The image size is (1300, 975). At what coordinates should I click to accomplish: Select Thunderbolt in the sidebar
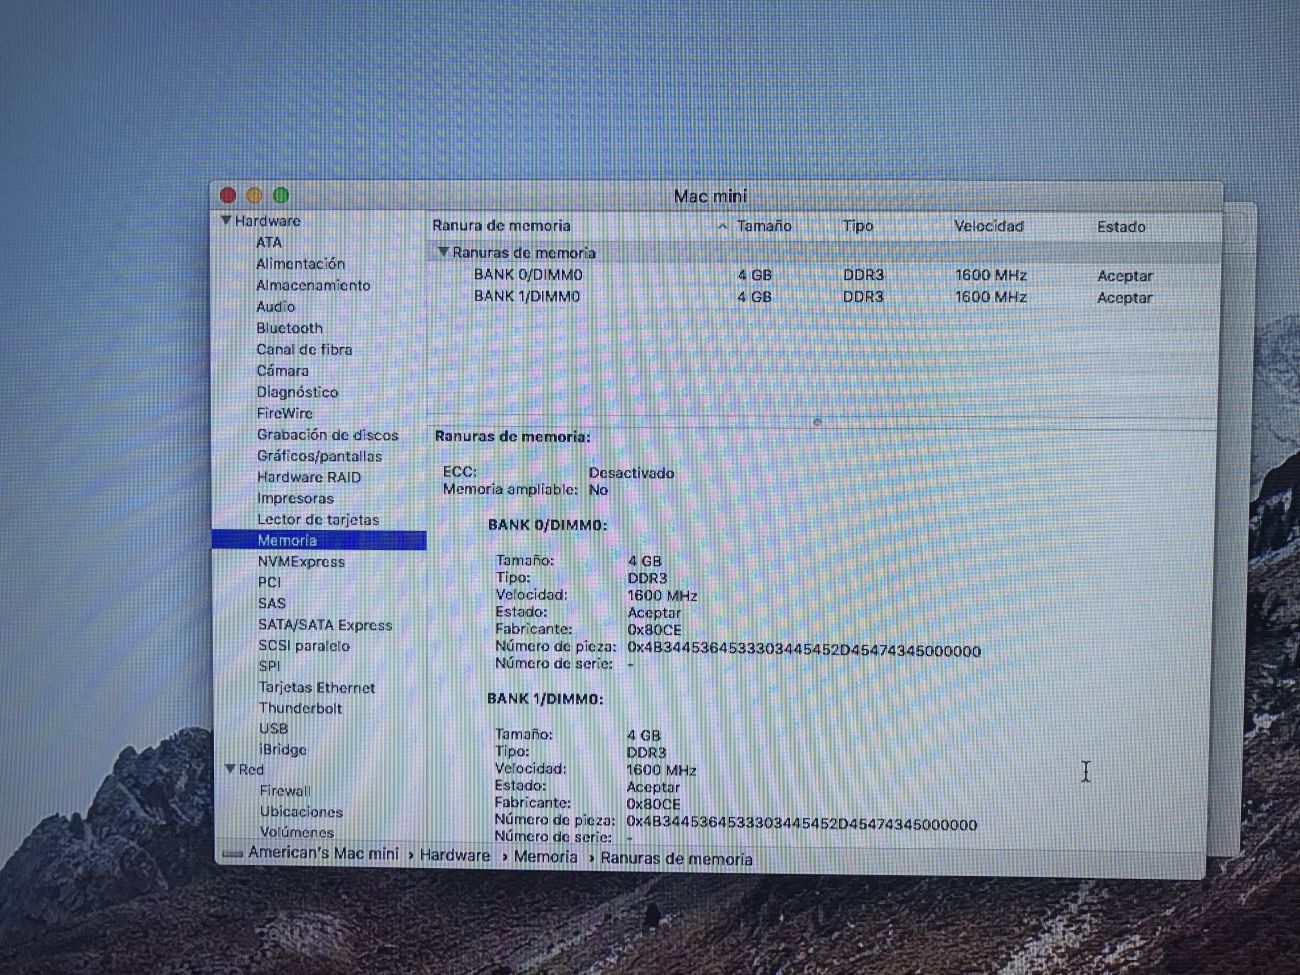[x=300, y=708]
